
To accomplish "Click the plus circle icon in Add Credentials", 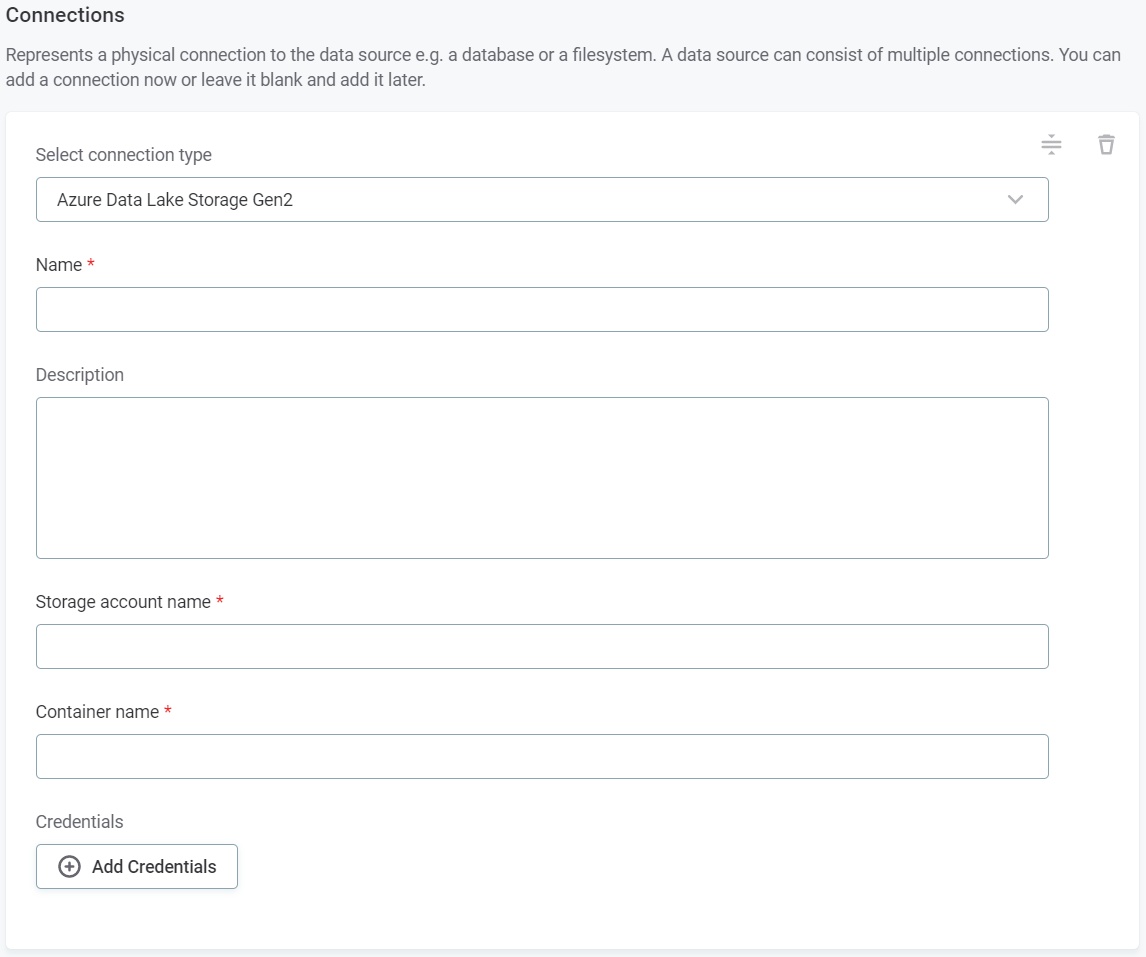I will (70, 867).
